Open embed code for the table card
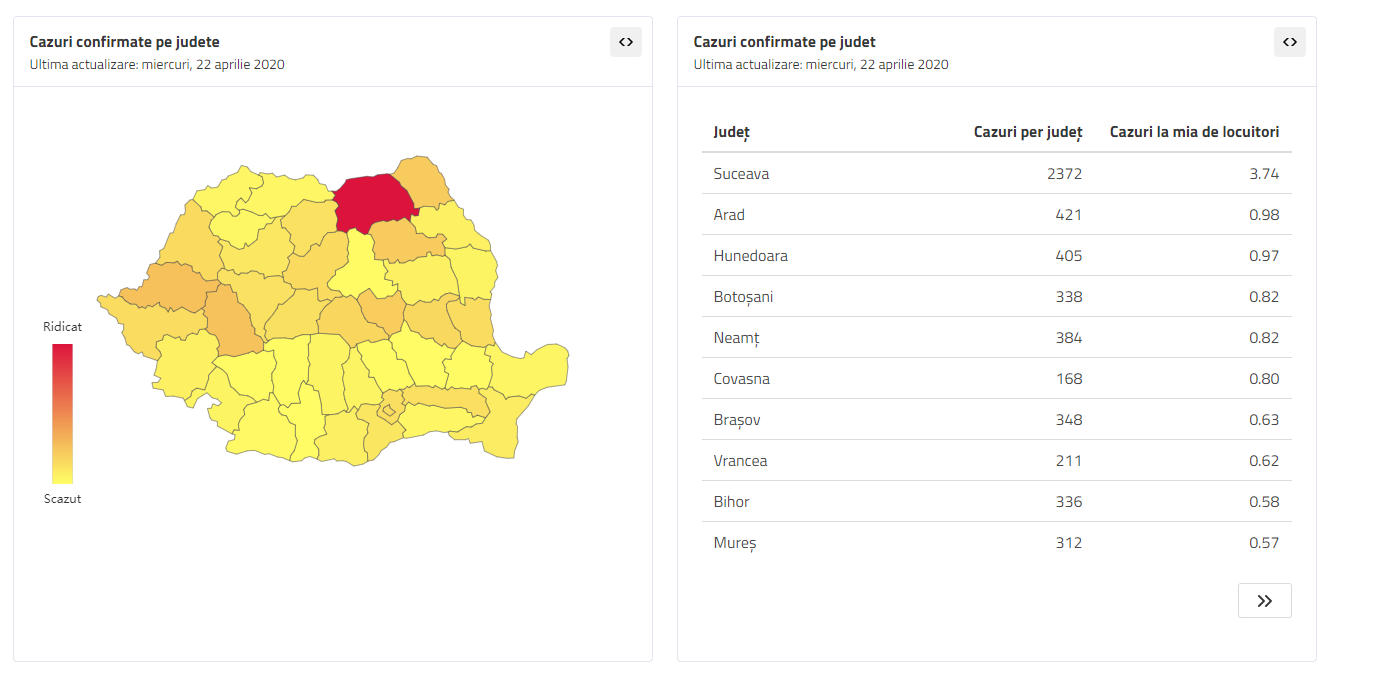Screen dimensions: 1375x681 click(1290, 42)
